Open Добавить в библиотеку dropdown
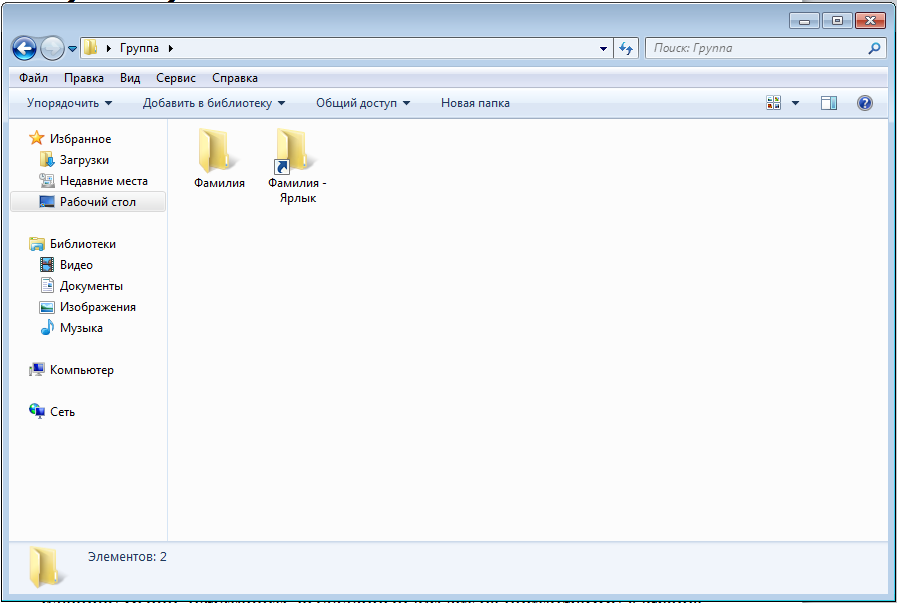This screenshot has height=603, width=897. click(x=213, y=104)
